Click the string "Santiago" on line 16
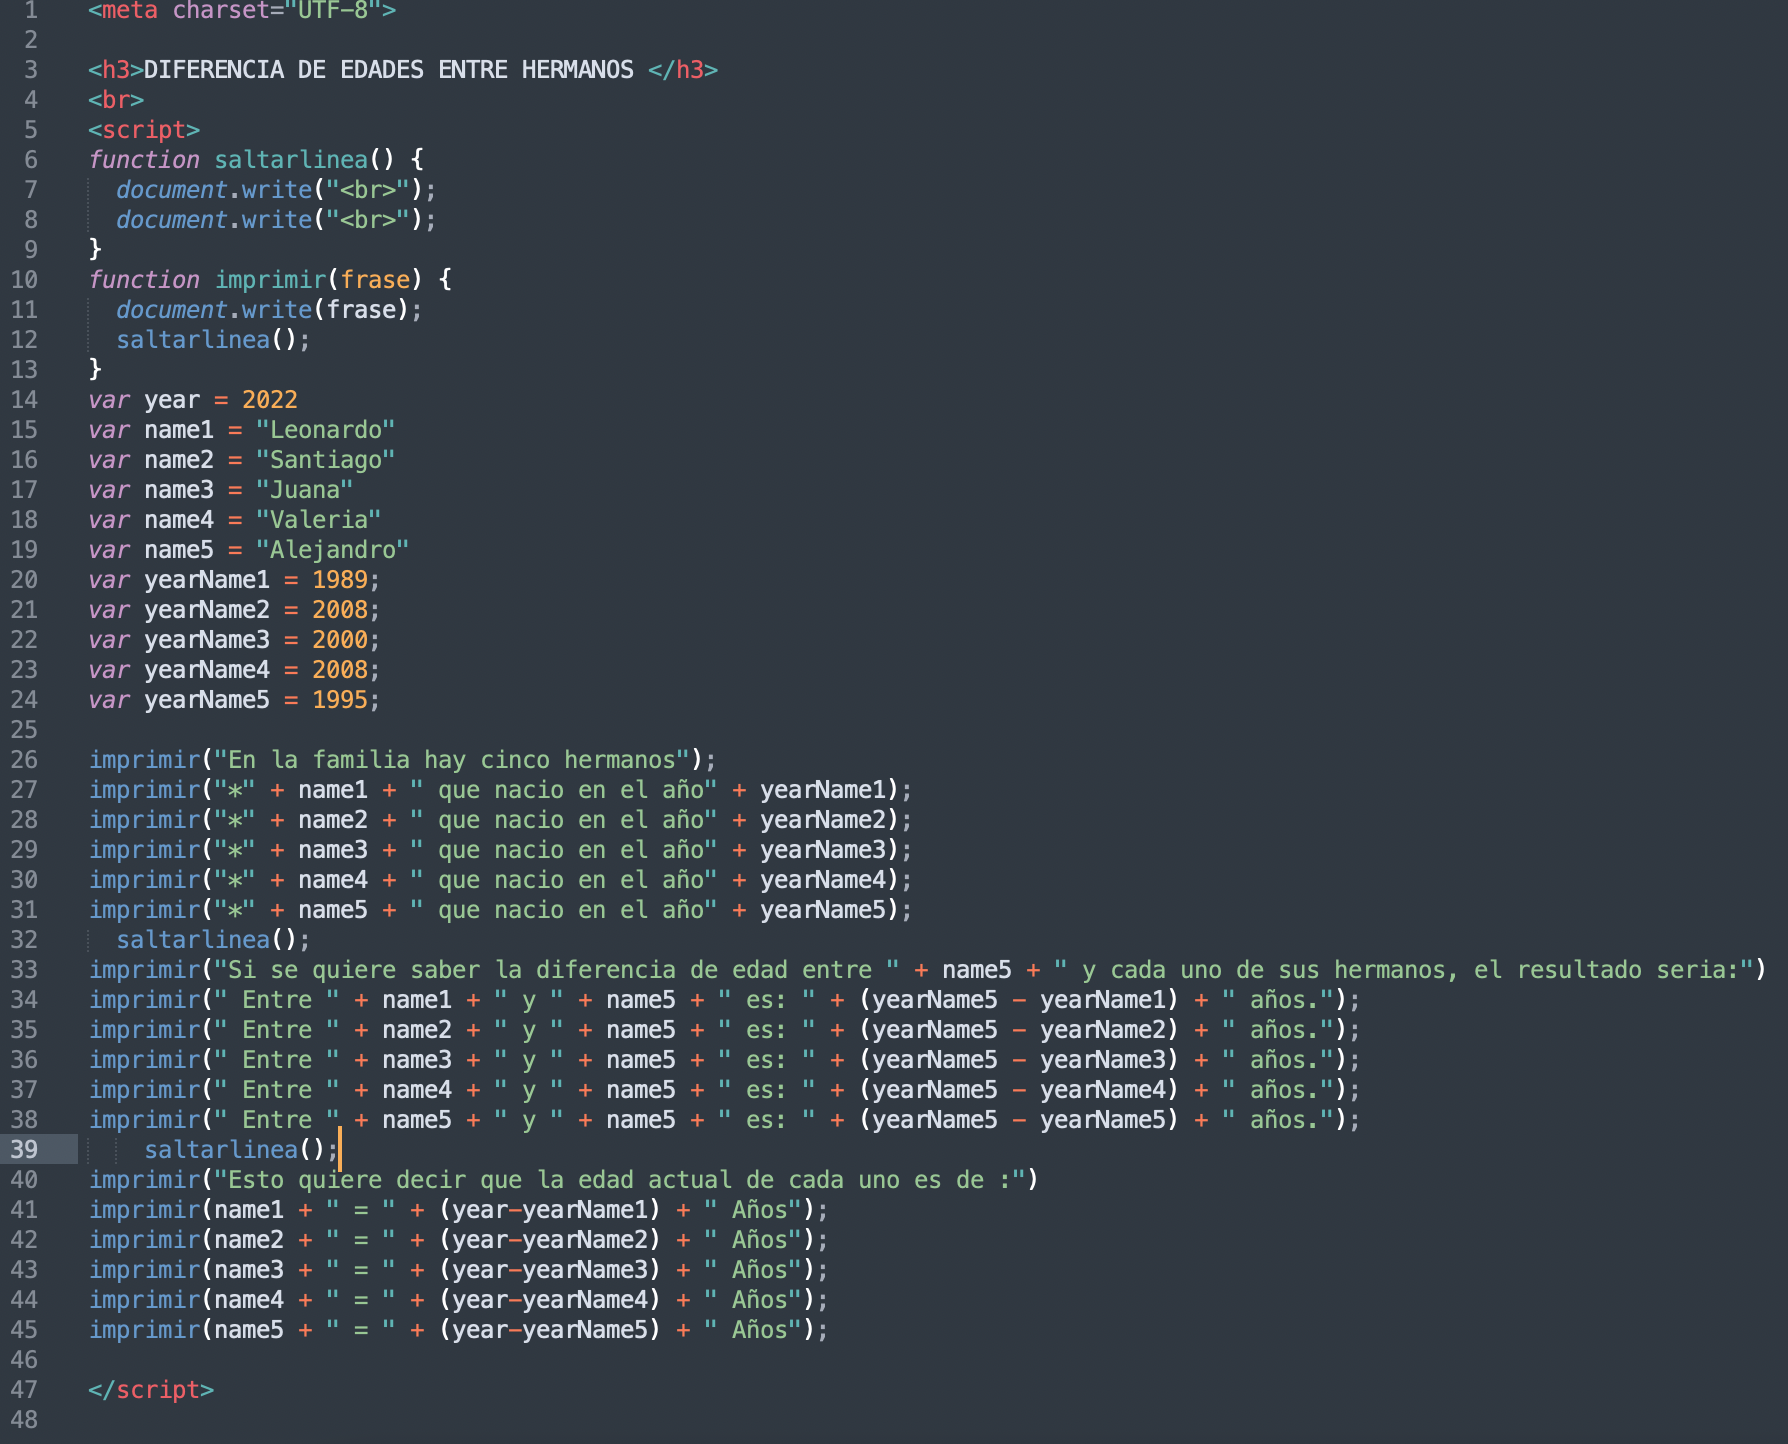This screenshot has height=1444, width=1788. point(326,460)
